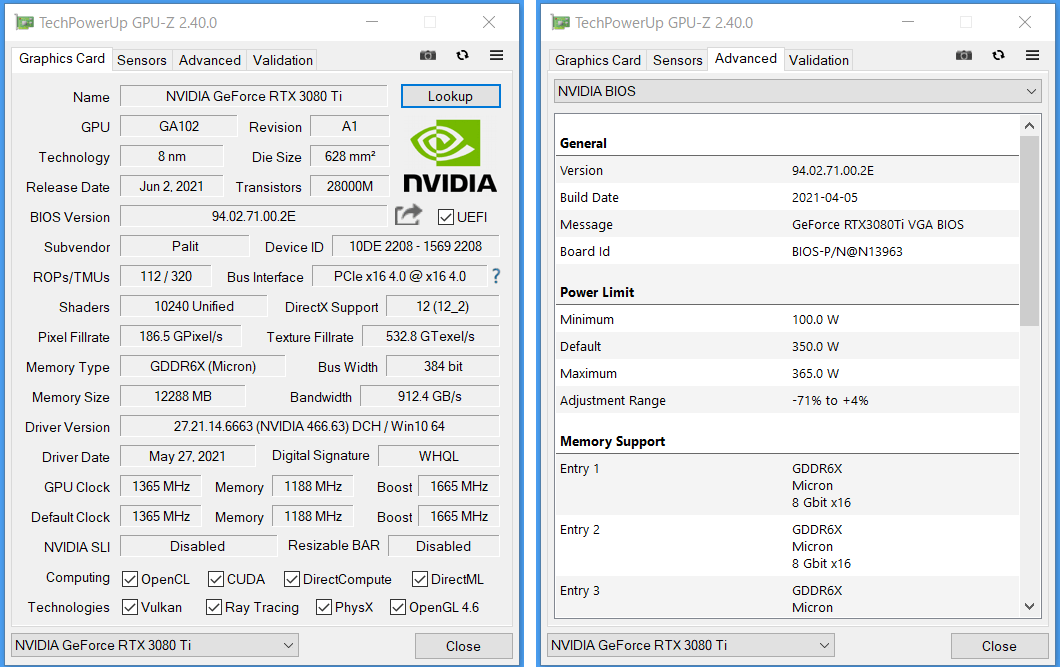Click refresh icon in left GPU-Z window

click(x=462, y=55)
